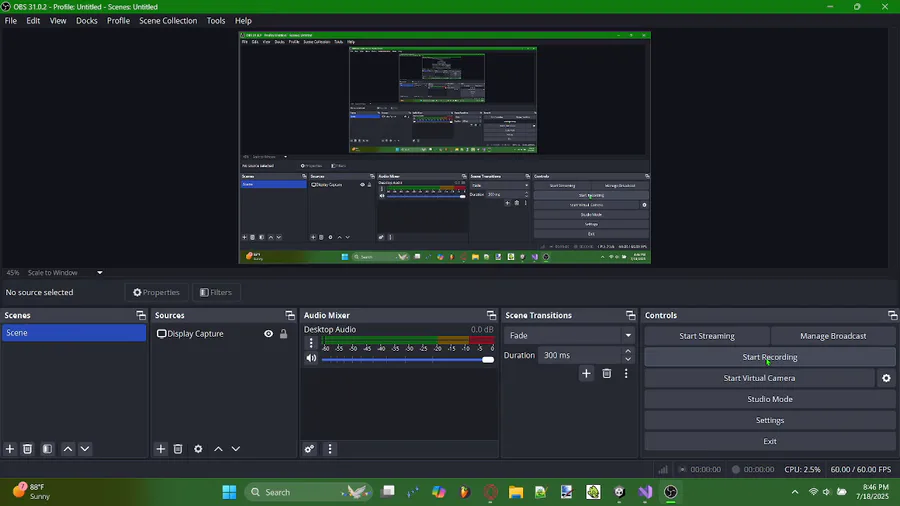This screenshot has height=506, width=900.
Task: Add a scene transition plus icon
Action: tap(586, 373)
